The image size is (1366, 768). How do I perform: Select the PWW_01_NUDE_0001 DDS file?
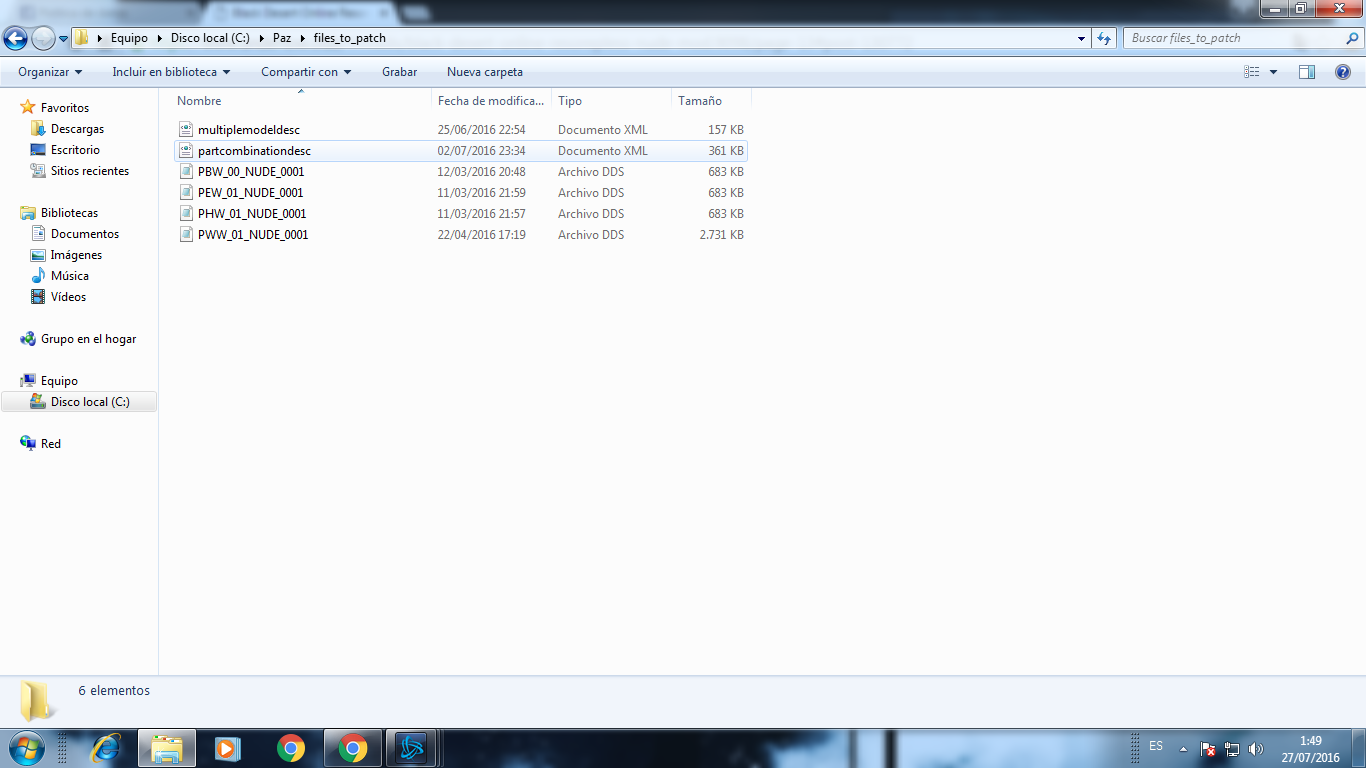(253, 235)
